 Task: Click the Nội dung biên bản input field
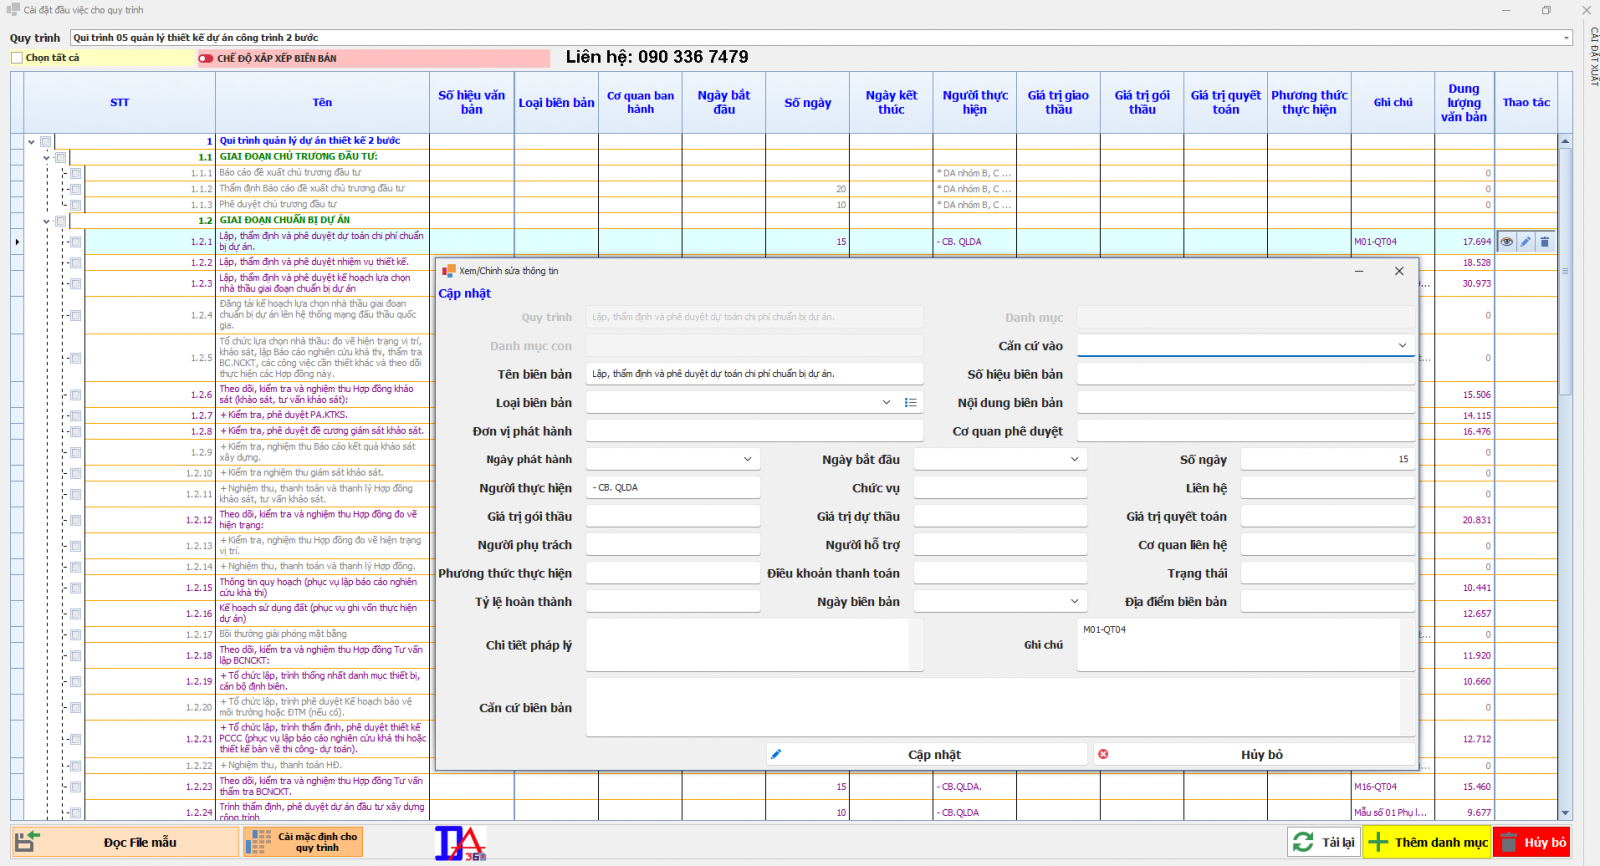1246,403
